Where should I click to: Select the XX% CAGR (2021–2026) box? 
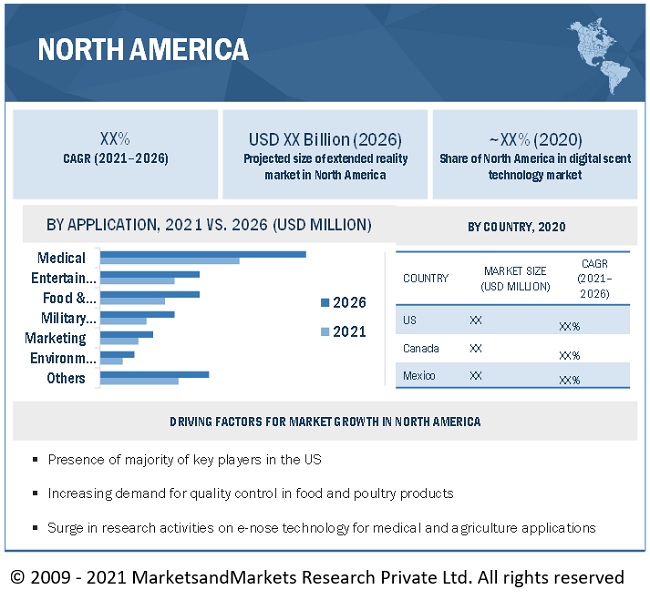[115, 153]
